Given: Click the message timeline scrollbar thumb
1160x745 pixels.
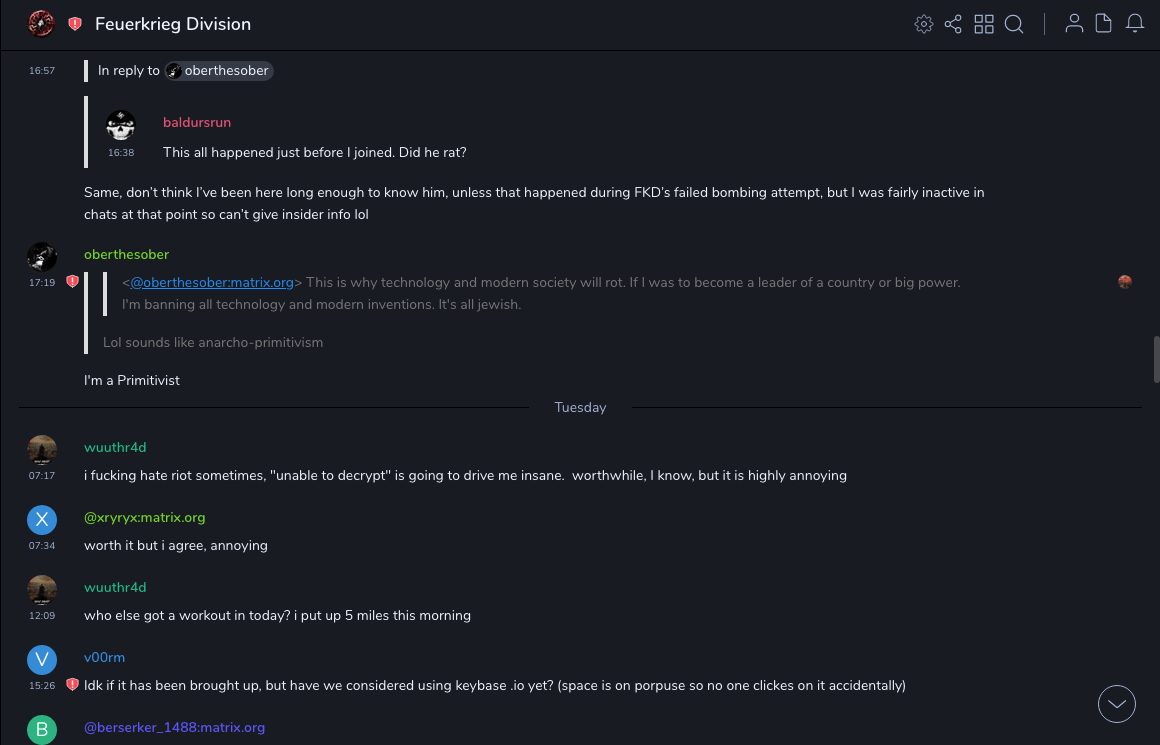Looking at the screenshot, I should pos(1156,360).
